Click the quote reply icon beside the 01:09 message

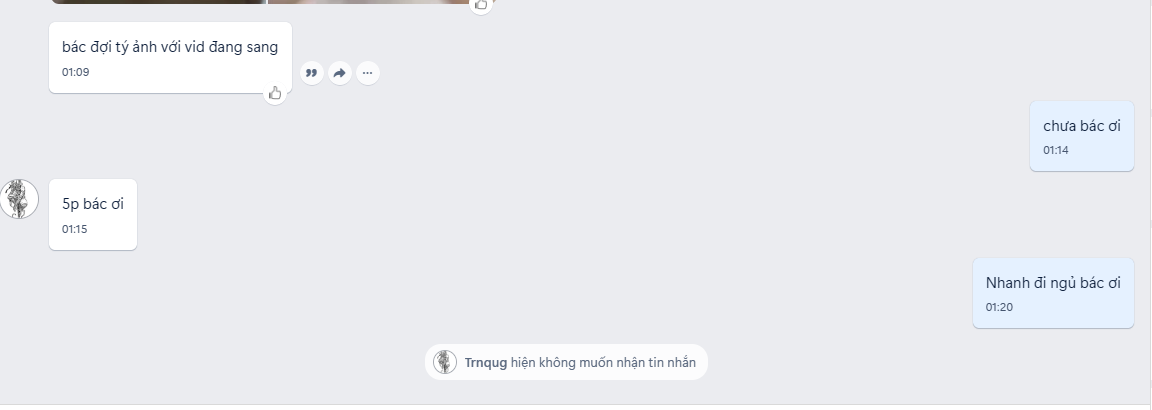pos(312,73)
